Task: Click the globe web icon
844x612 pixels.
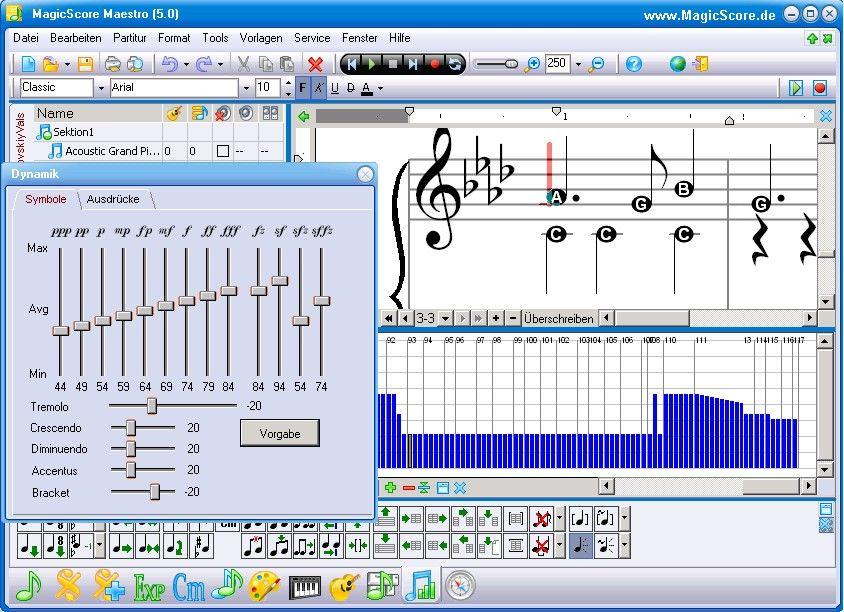Action: pyautogui.click(x=678, y=64)
